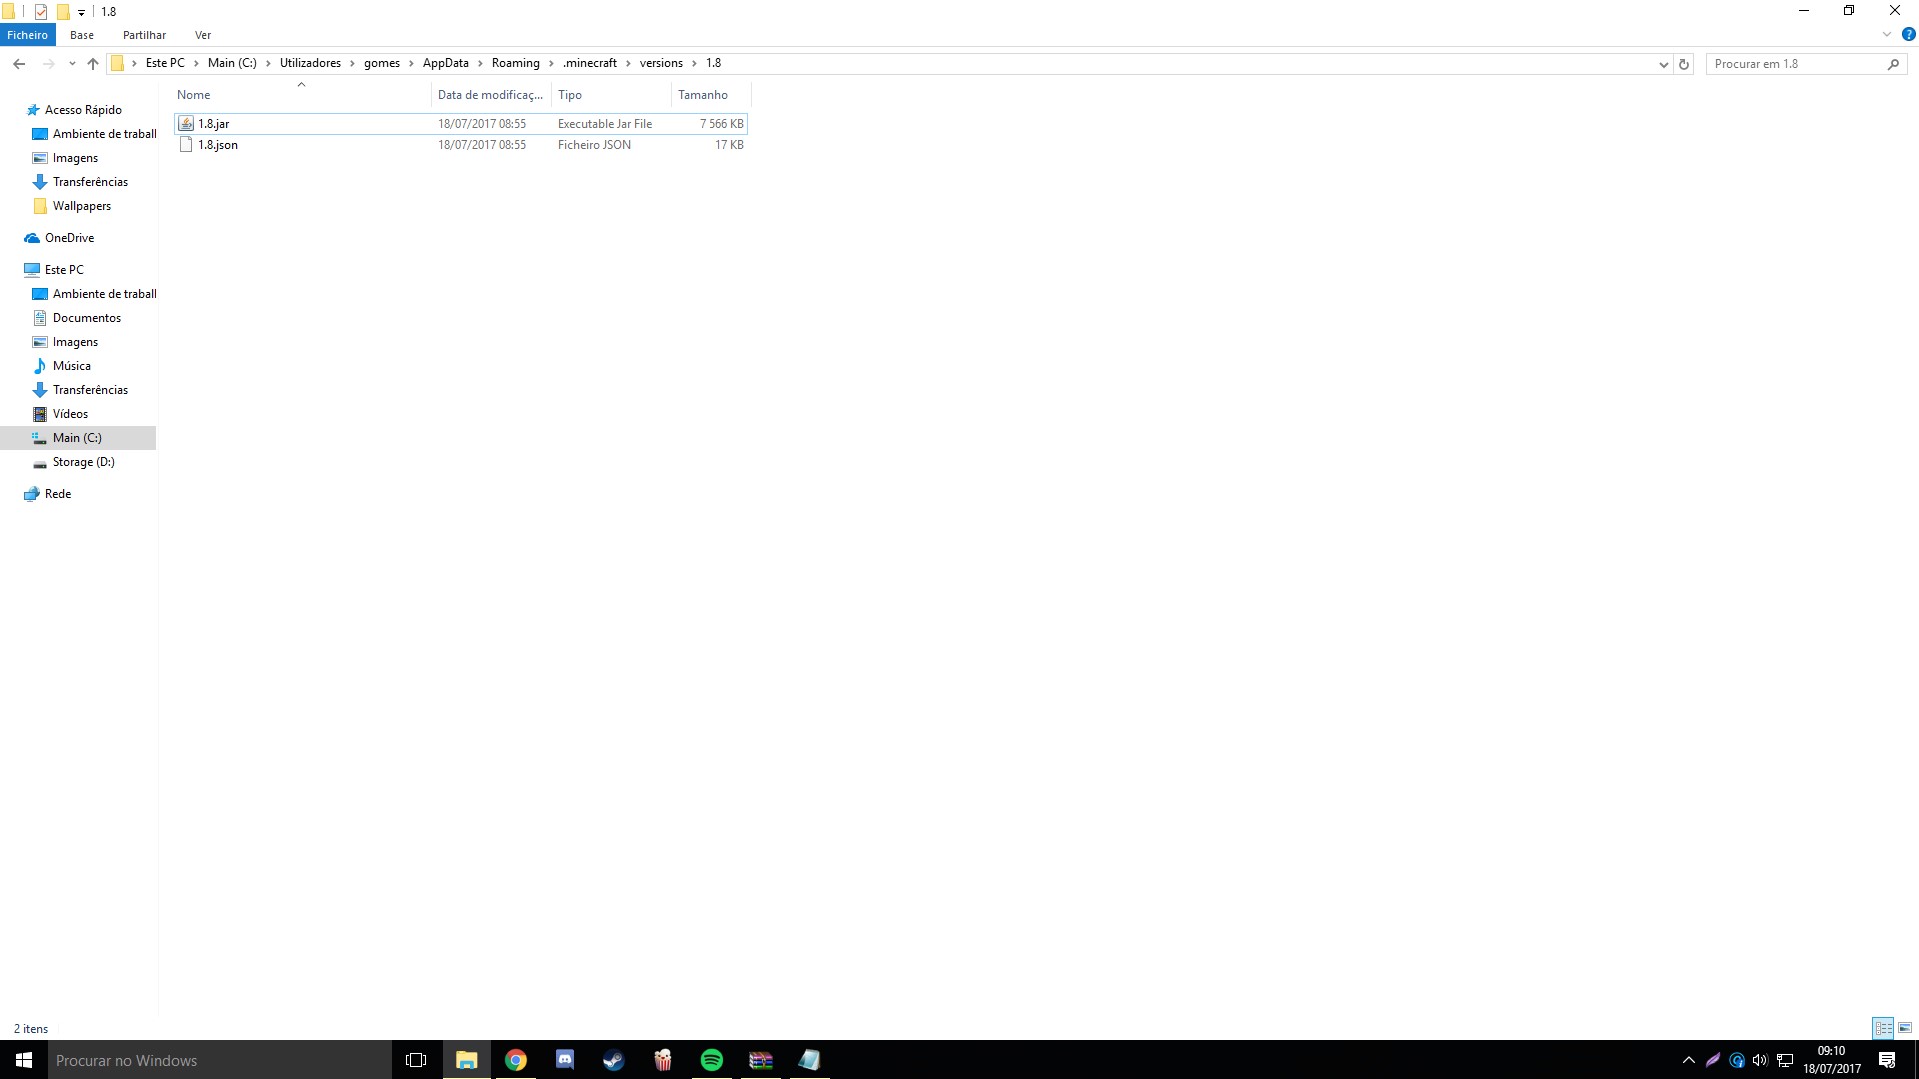
Task: Open Popcorn Time from taskbar
Action: [x=663, y=1060]
